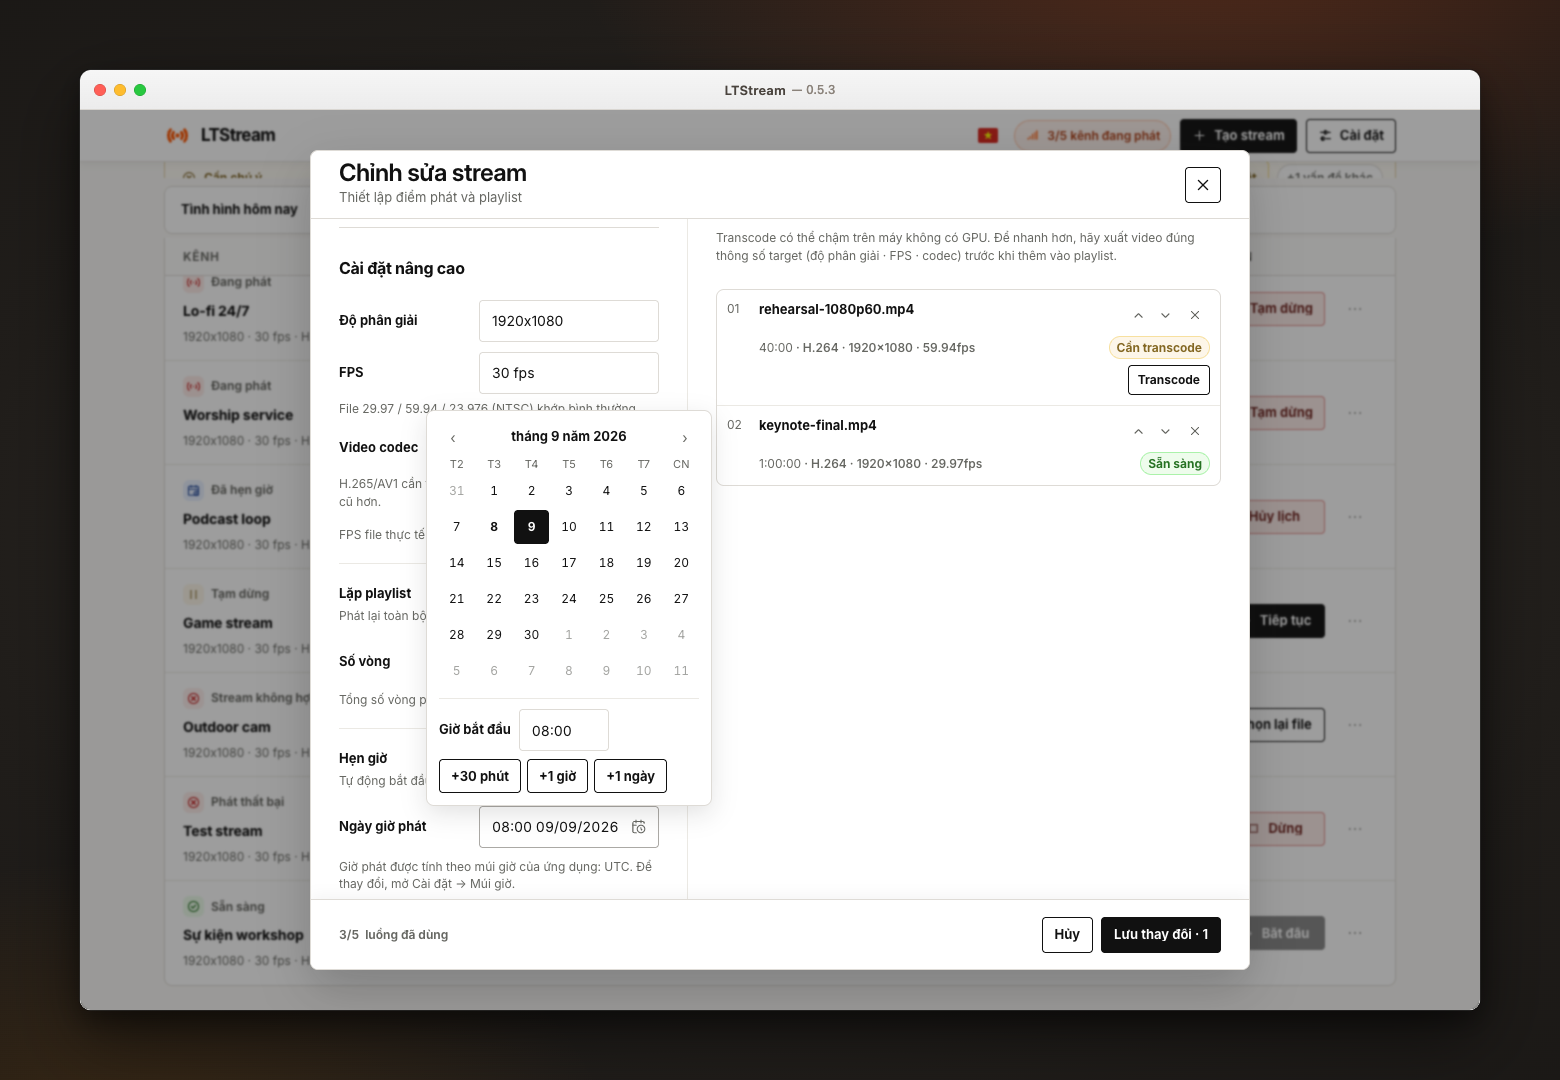Cancel editing with the Hủy button

(x=1066, y=935)
